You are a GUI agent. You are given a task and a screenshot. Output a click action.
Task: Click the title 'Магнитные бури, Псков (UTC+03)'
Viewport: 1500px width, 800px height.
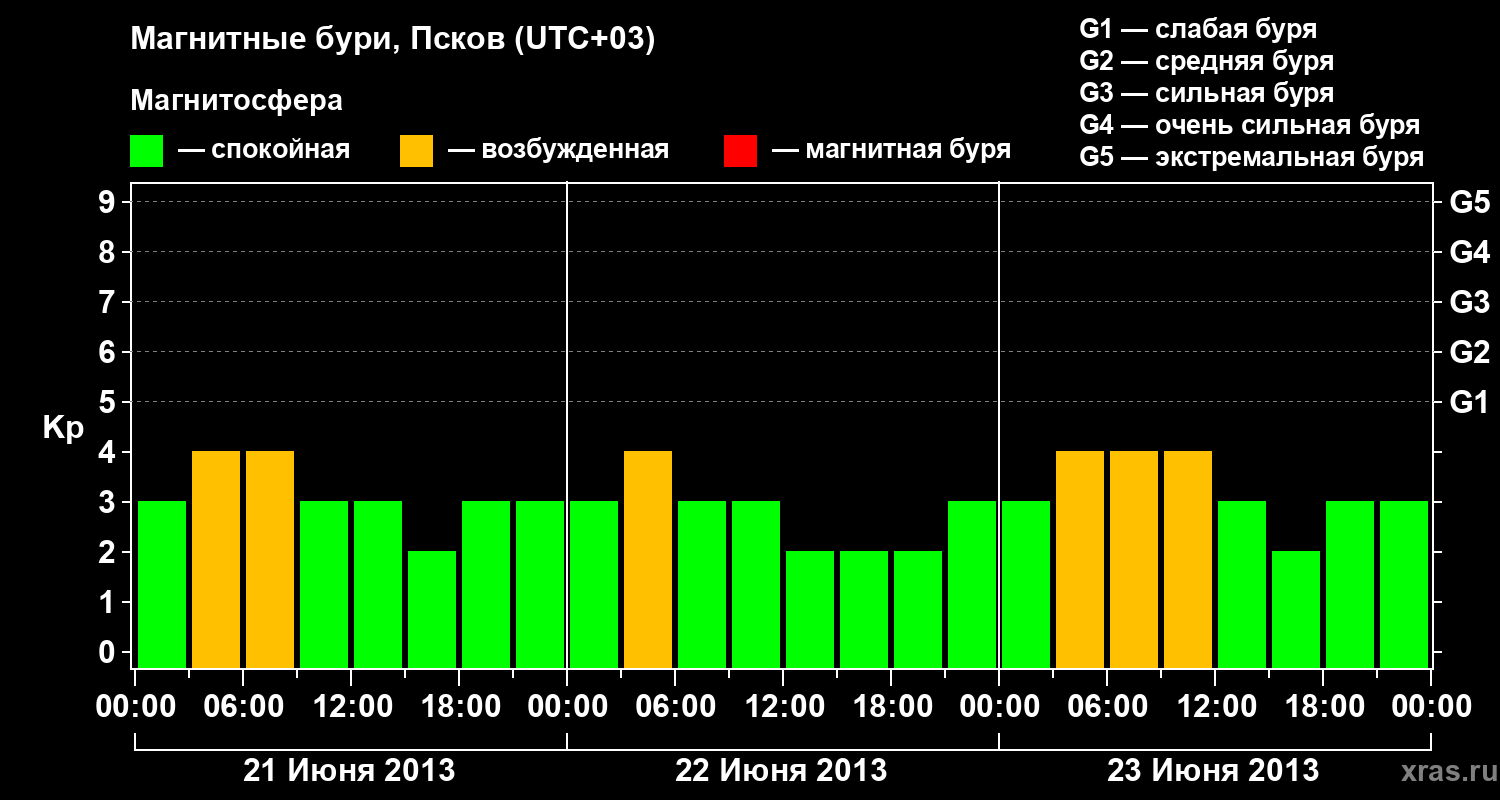393,40
